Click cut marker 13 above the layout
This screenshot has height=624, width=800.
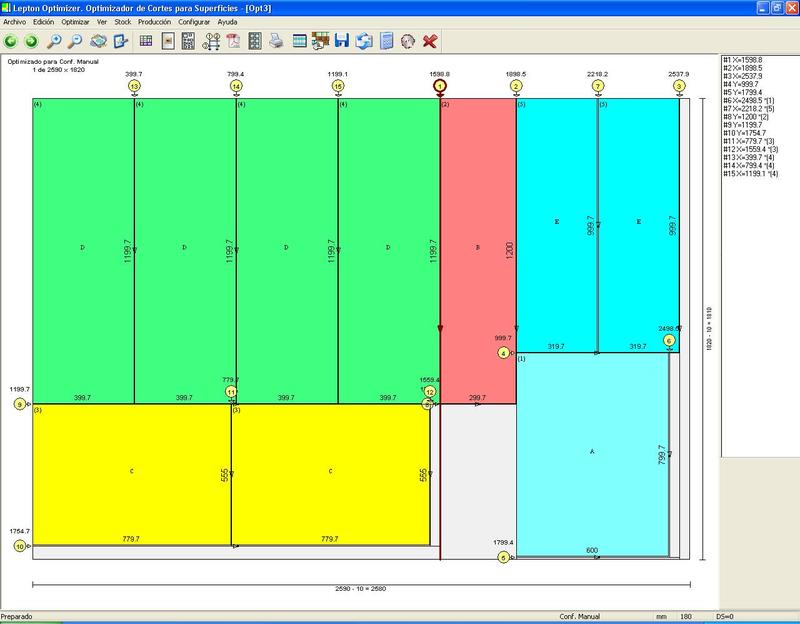tap(134, 86)
